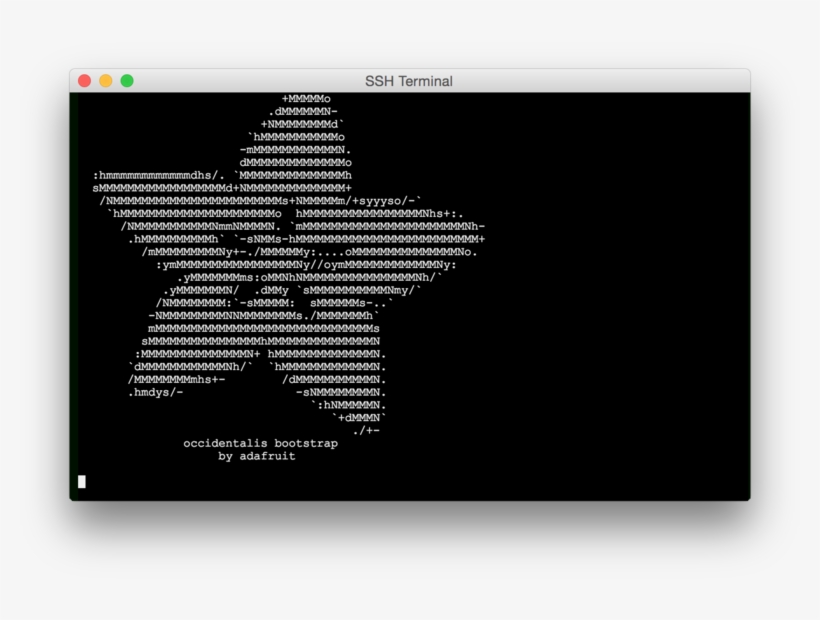Click the 'by adafruit' text line

[x=257, y=456]
